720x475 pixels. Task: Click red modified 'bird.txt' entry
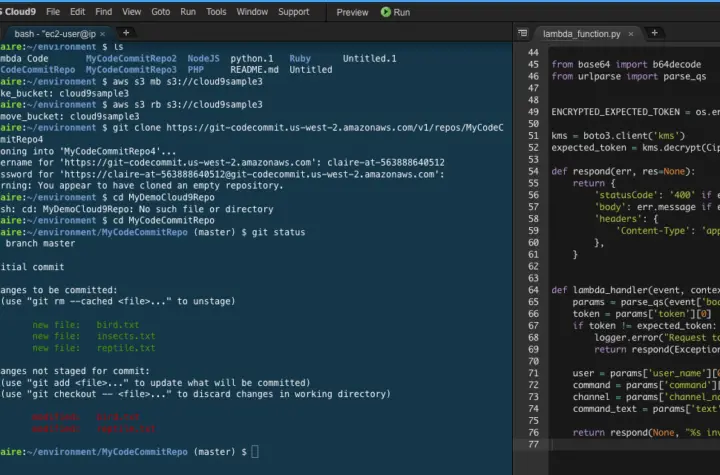tap(118, 417)
